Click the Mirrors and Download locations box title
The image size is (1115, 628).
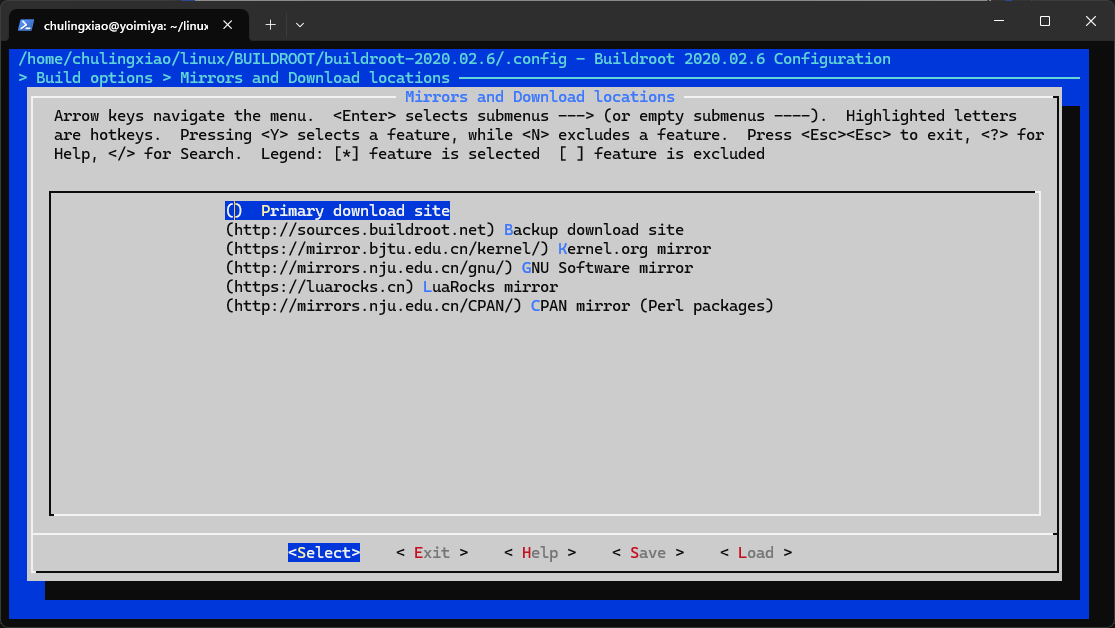tap(540, 97)
